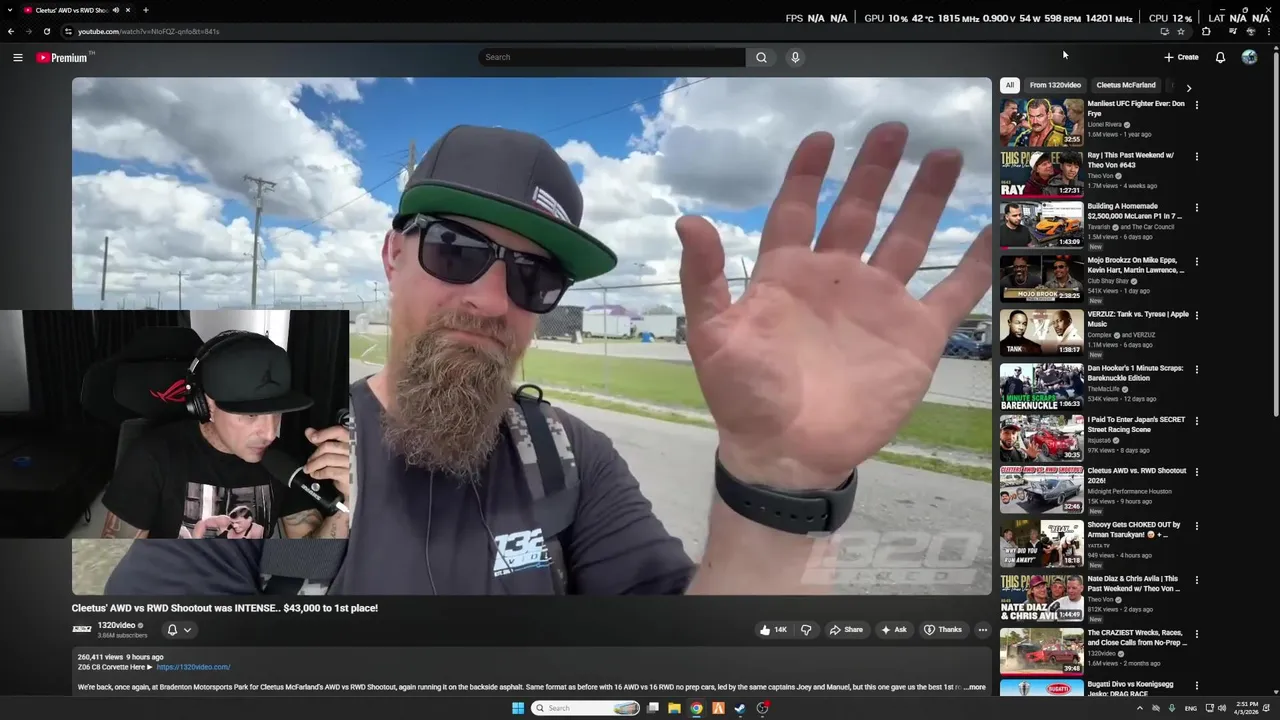Image resolution: width=1280 pixels, height=720 pixels.
Task: Select the Cleetus McFarland chip
Action: coord(1126,85)
